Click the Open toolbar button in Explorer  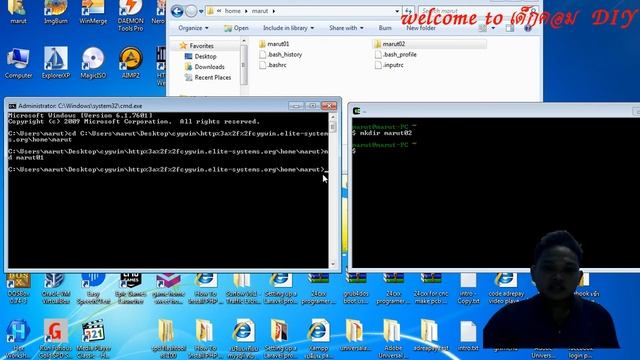point(236,28)
